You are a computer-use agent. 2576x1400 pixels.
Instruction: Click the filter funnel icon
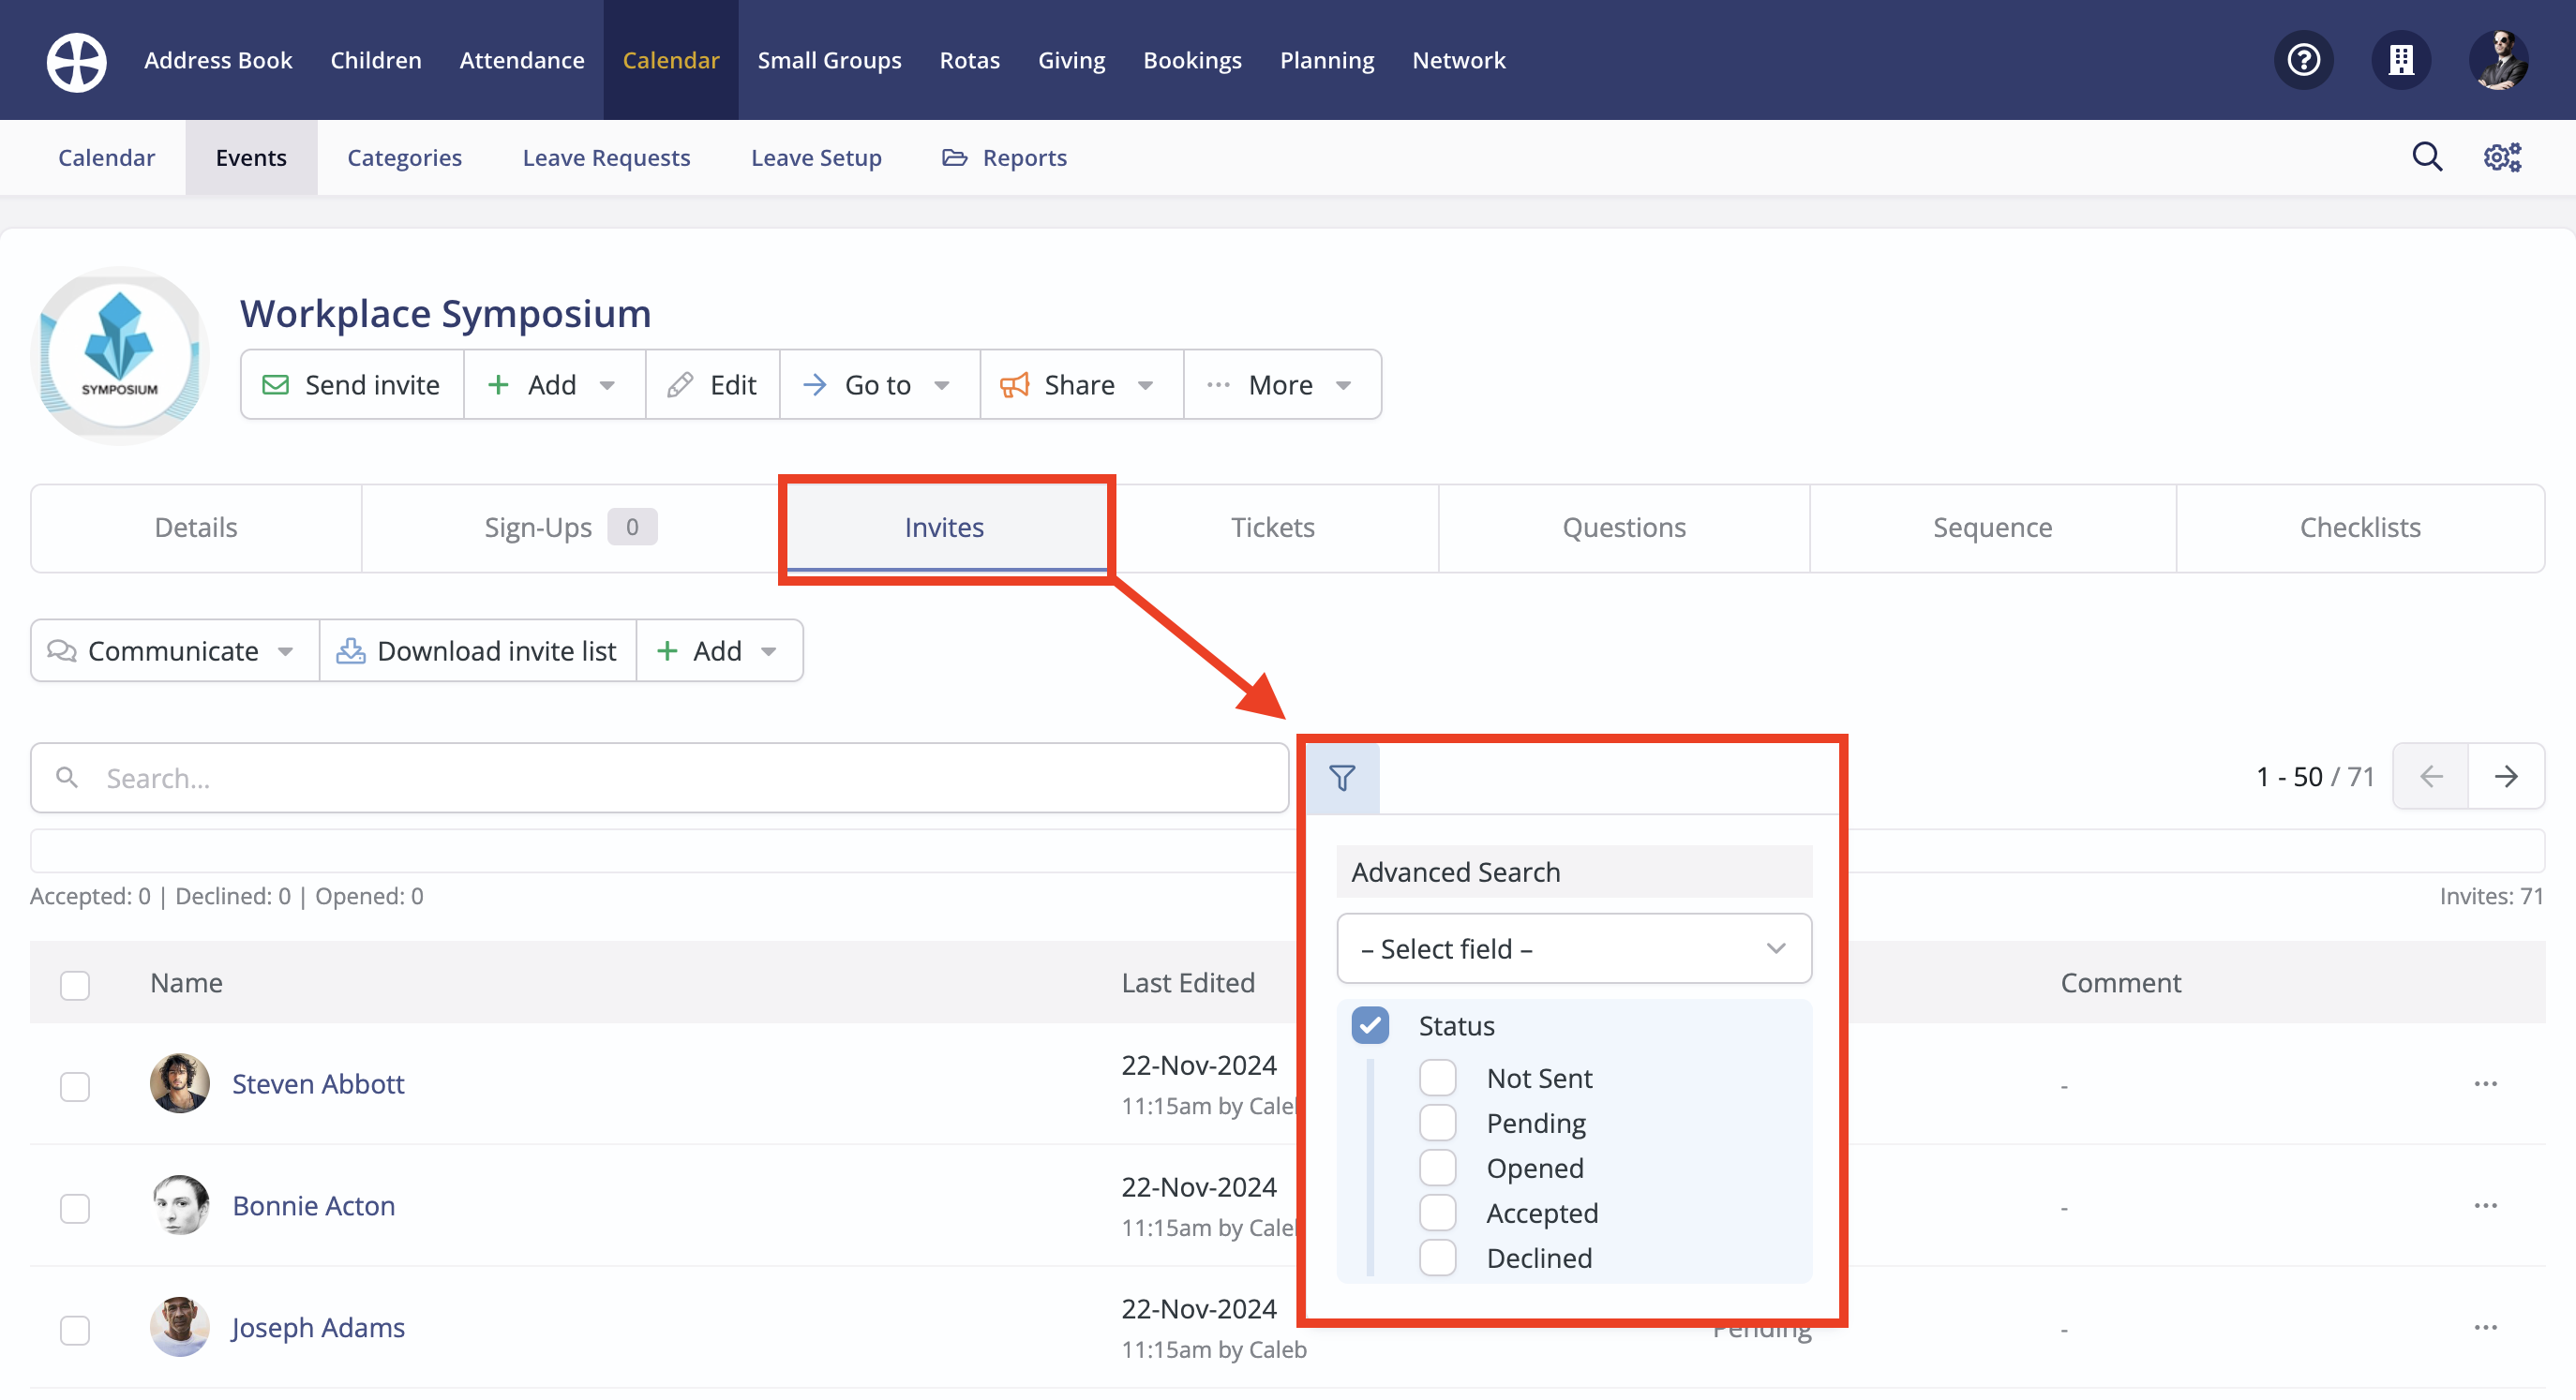click(1342, 777)
